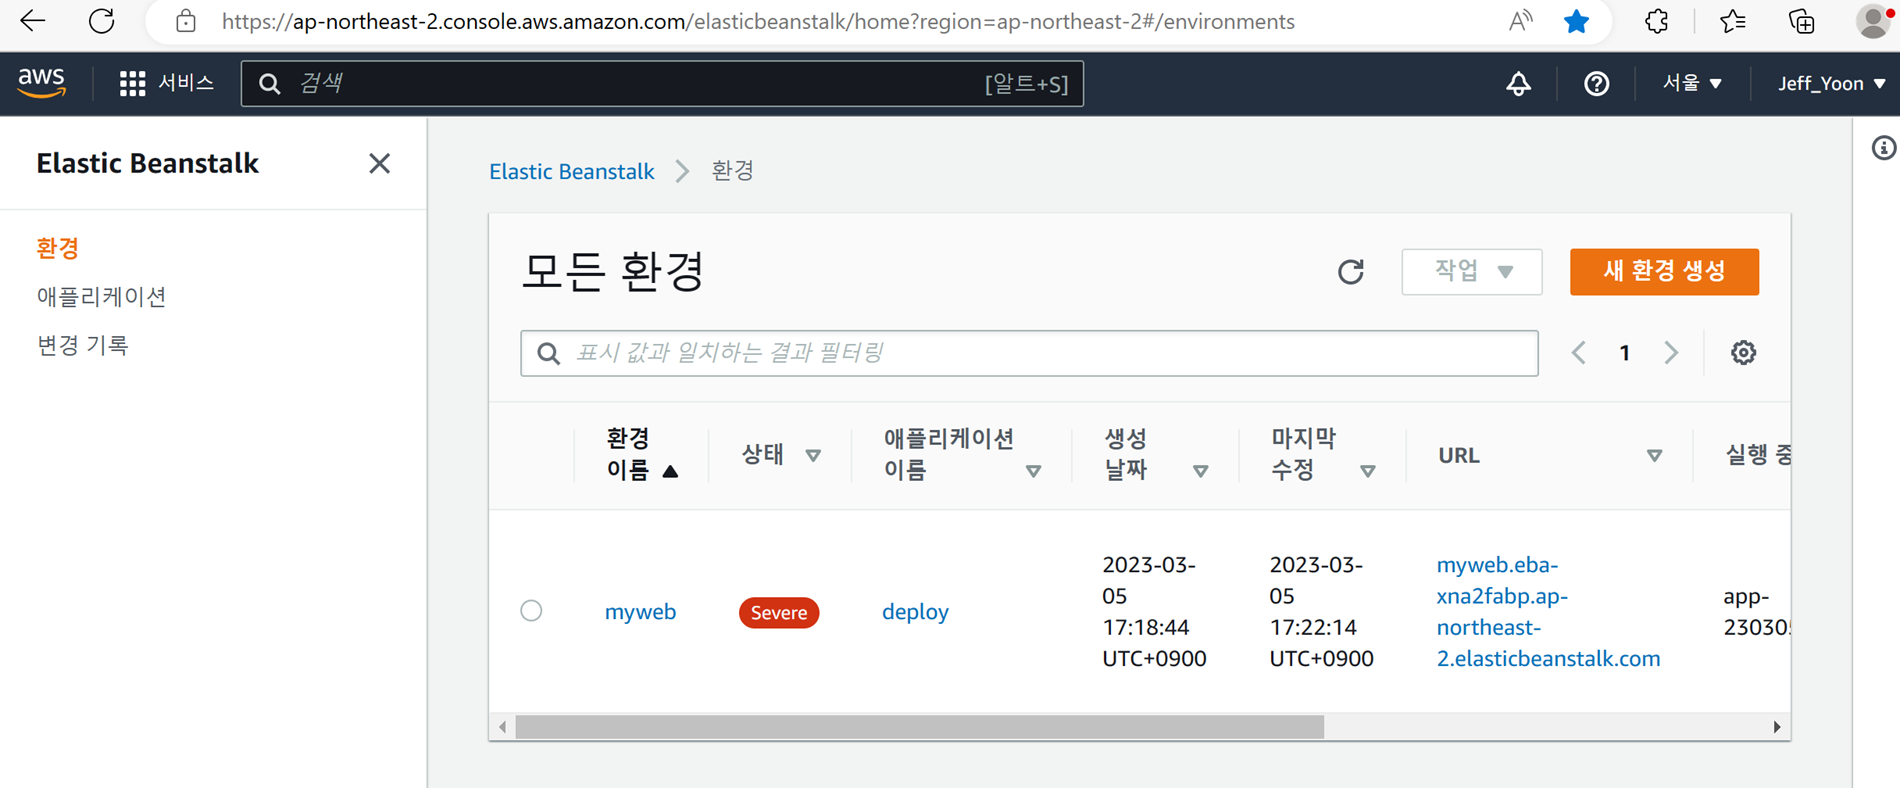Refresh the environments list
Image resolution: width=1900 pixels, height=788 pixels.
1351,272
